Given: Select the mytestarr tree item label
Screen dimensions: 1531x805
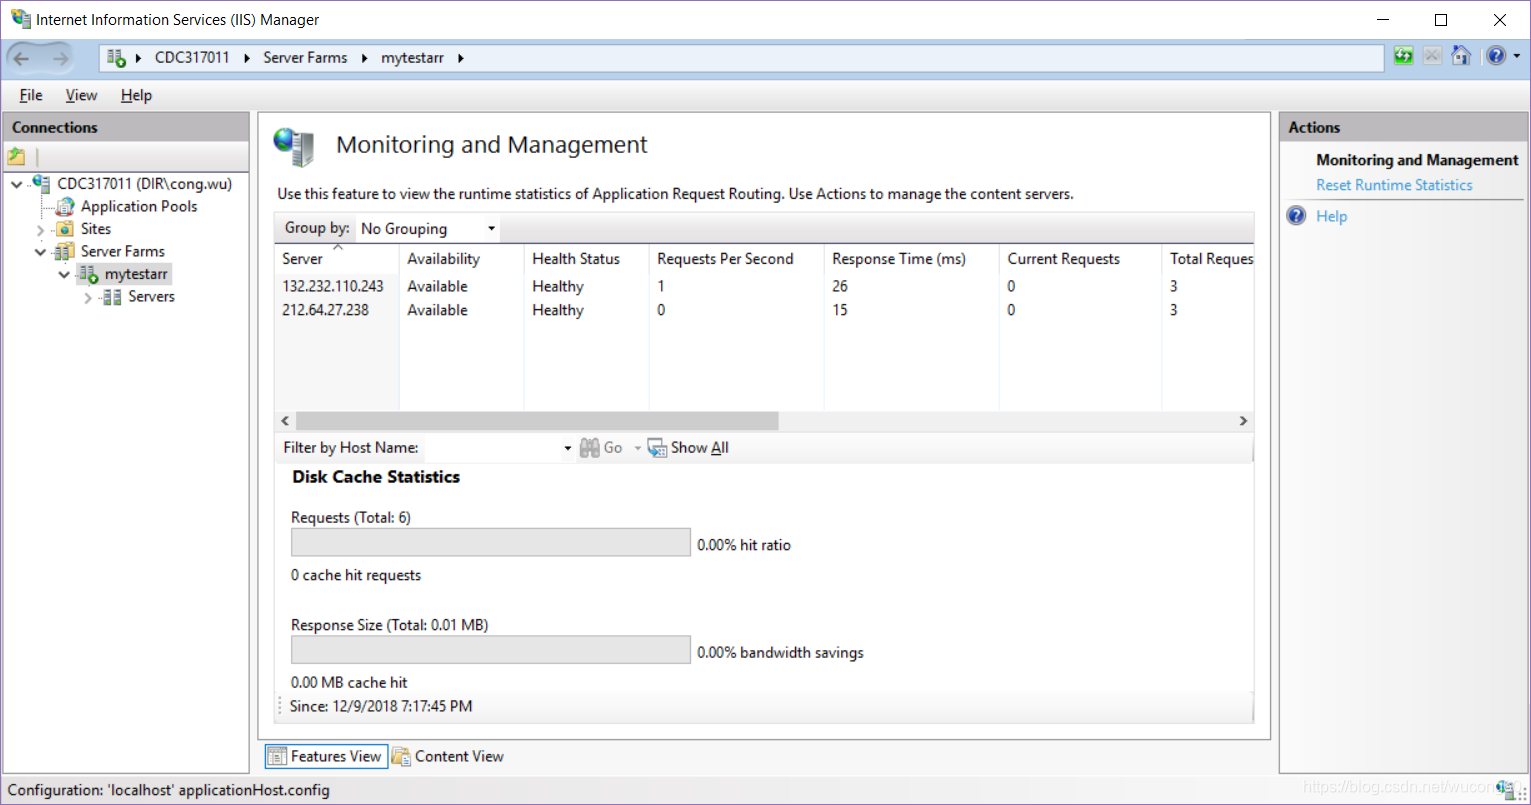Looking at the screenshot, I should [137, 274].
